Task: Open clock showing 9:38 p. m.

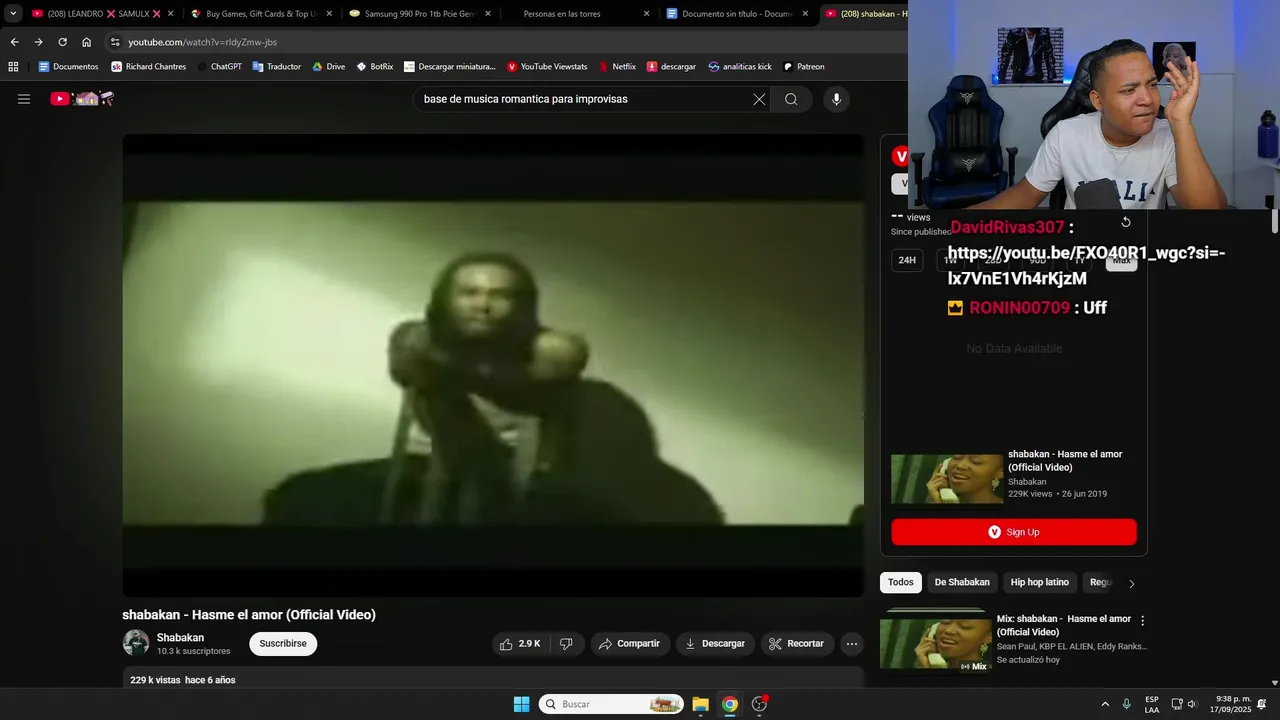Action: (1230, 704)
